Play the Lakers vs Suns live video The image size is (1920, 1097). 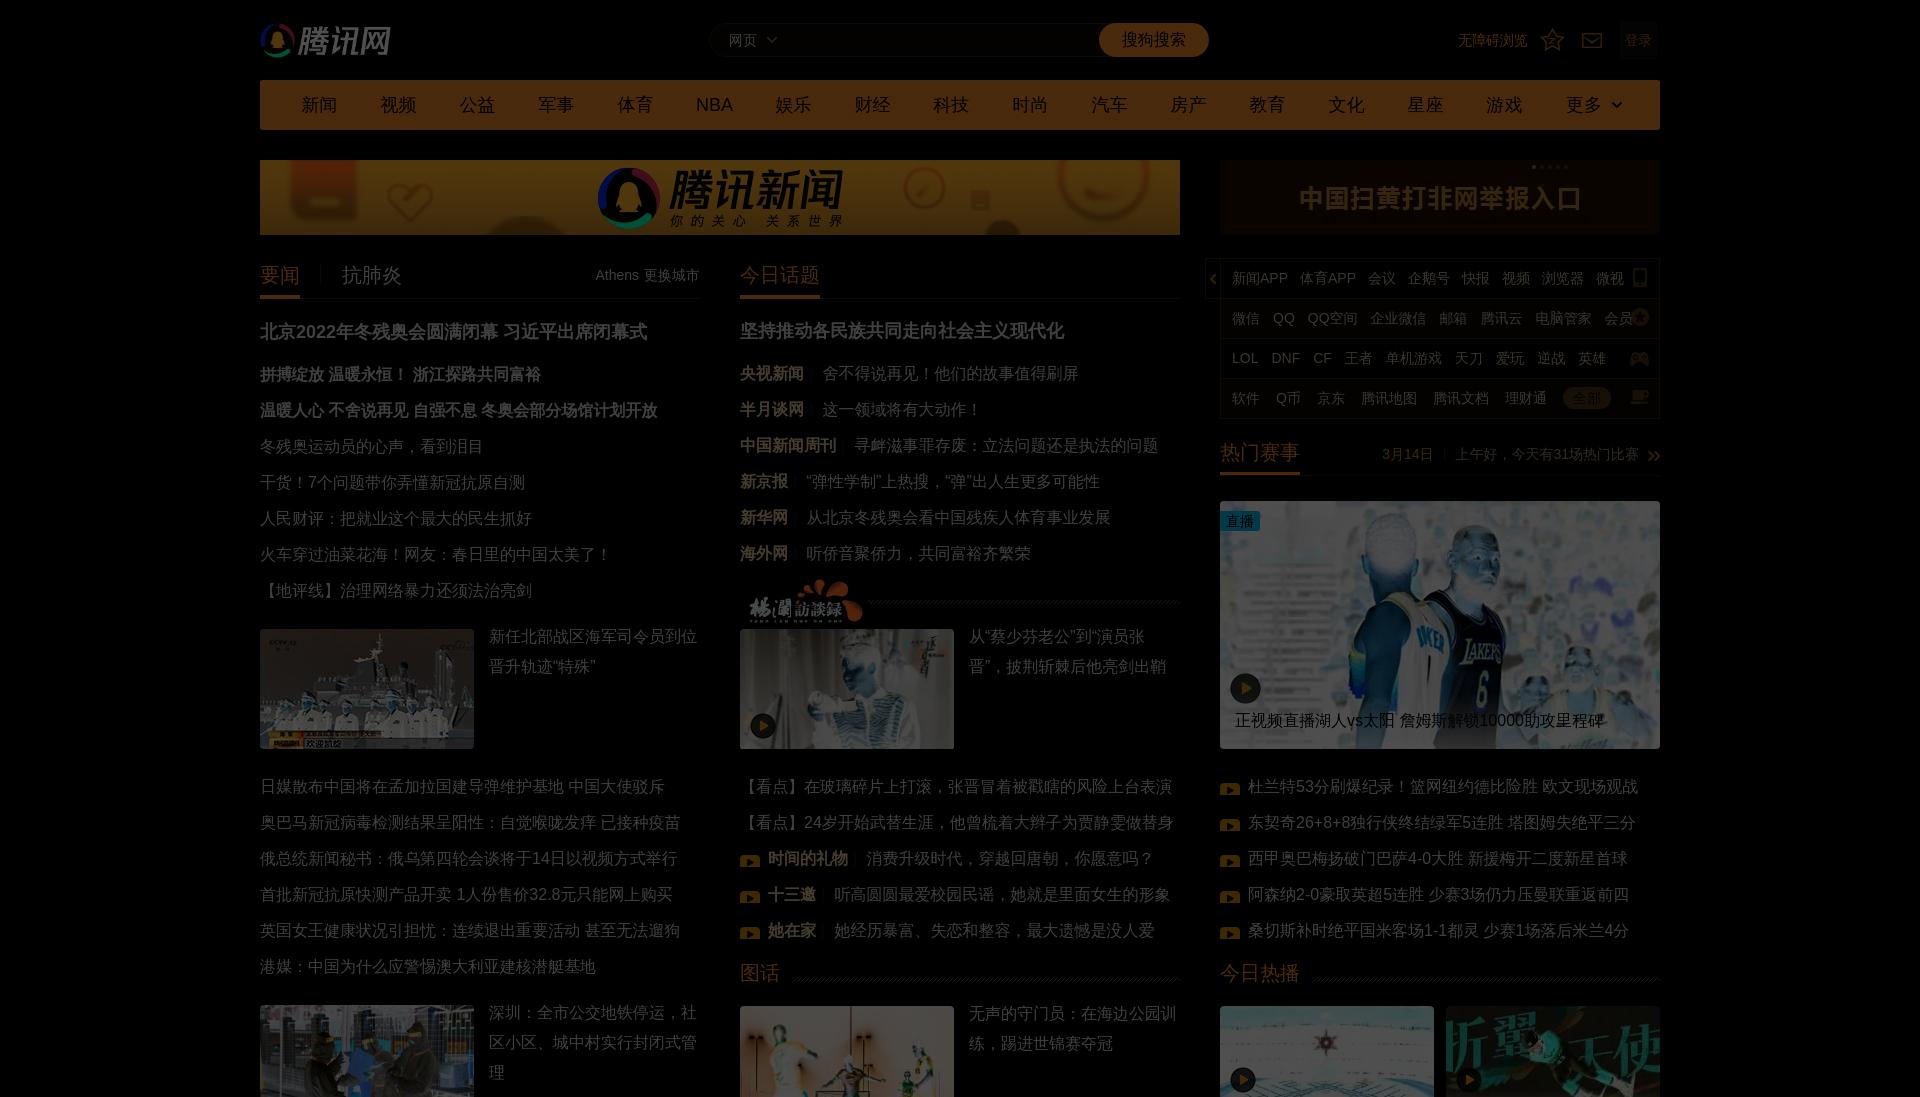point(1245,688)
